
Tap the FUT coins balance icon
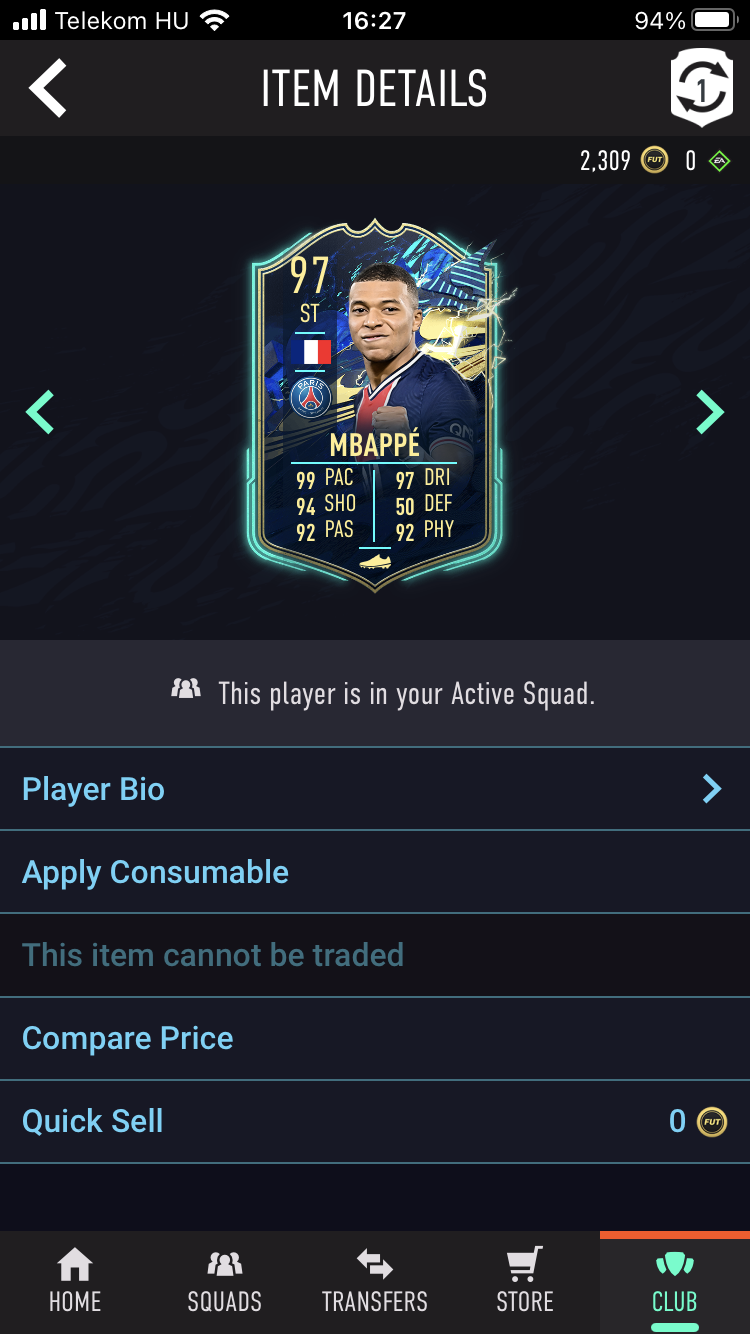tap(655, 160)
